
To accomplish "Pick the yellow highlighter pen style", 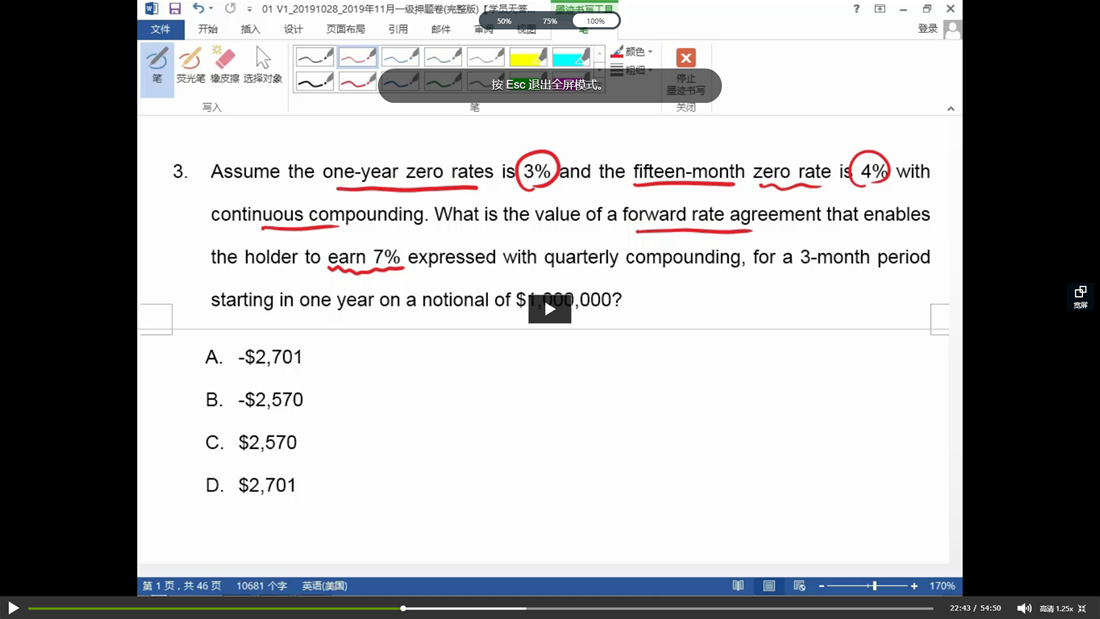I will click(x=528, y=57).
